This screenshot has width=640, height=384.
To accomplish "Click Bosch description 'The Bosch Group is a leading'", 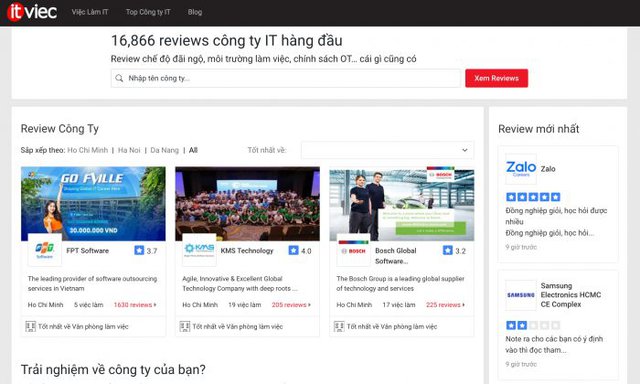I will point(400,284).
